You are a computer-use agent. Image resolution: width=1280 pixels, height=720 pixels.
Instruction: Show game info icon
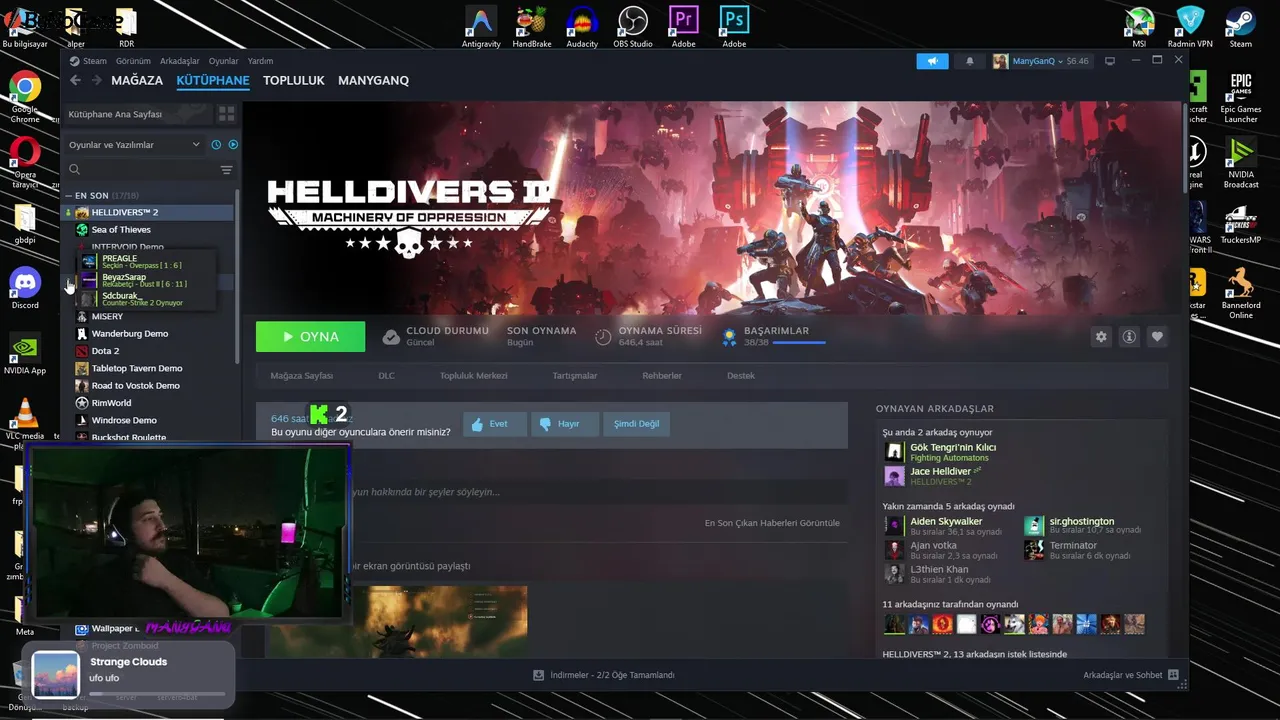pos(1129,337)
